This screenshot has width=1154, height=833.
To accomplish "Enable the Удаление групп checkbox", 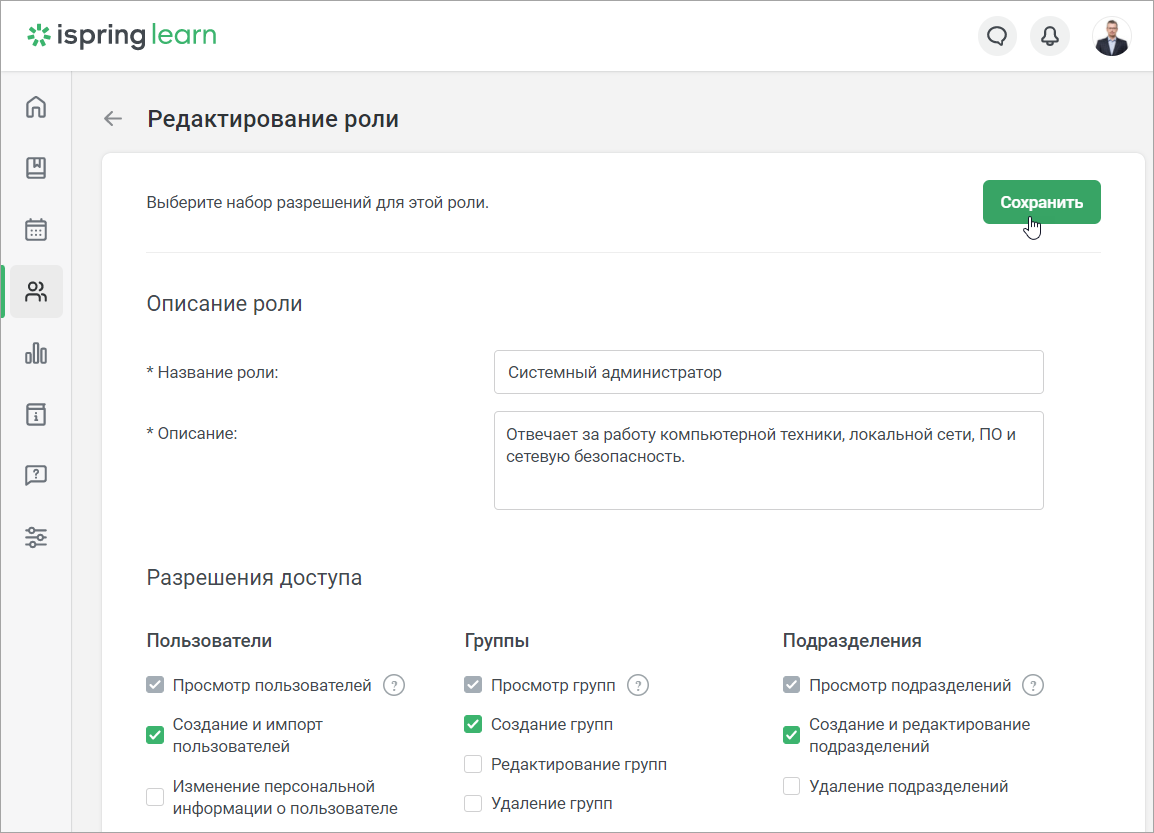I will coord(473,804).
